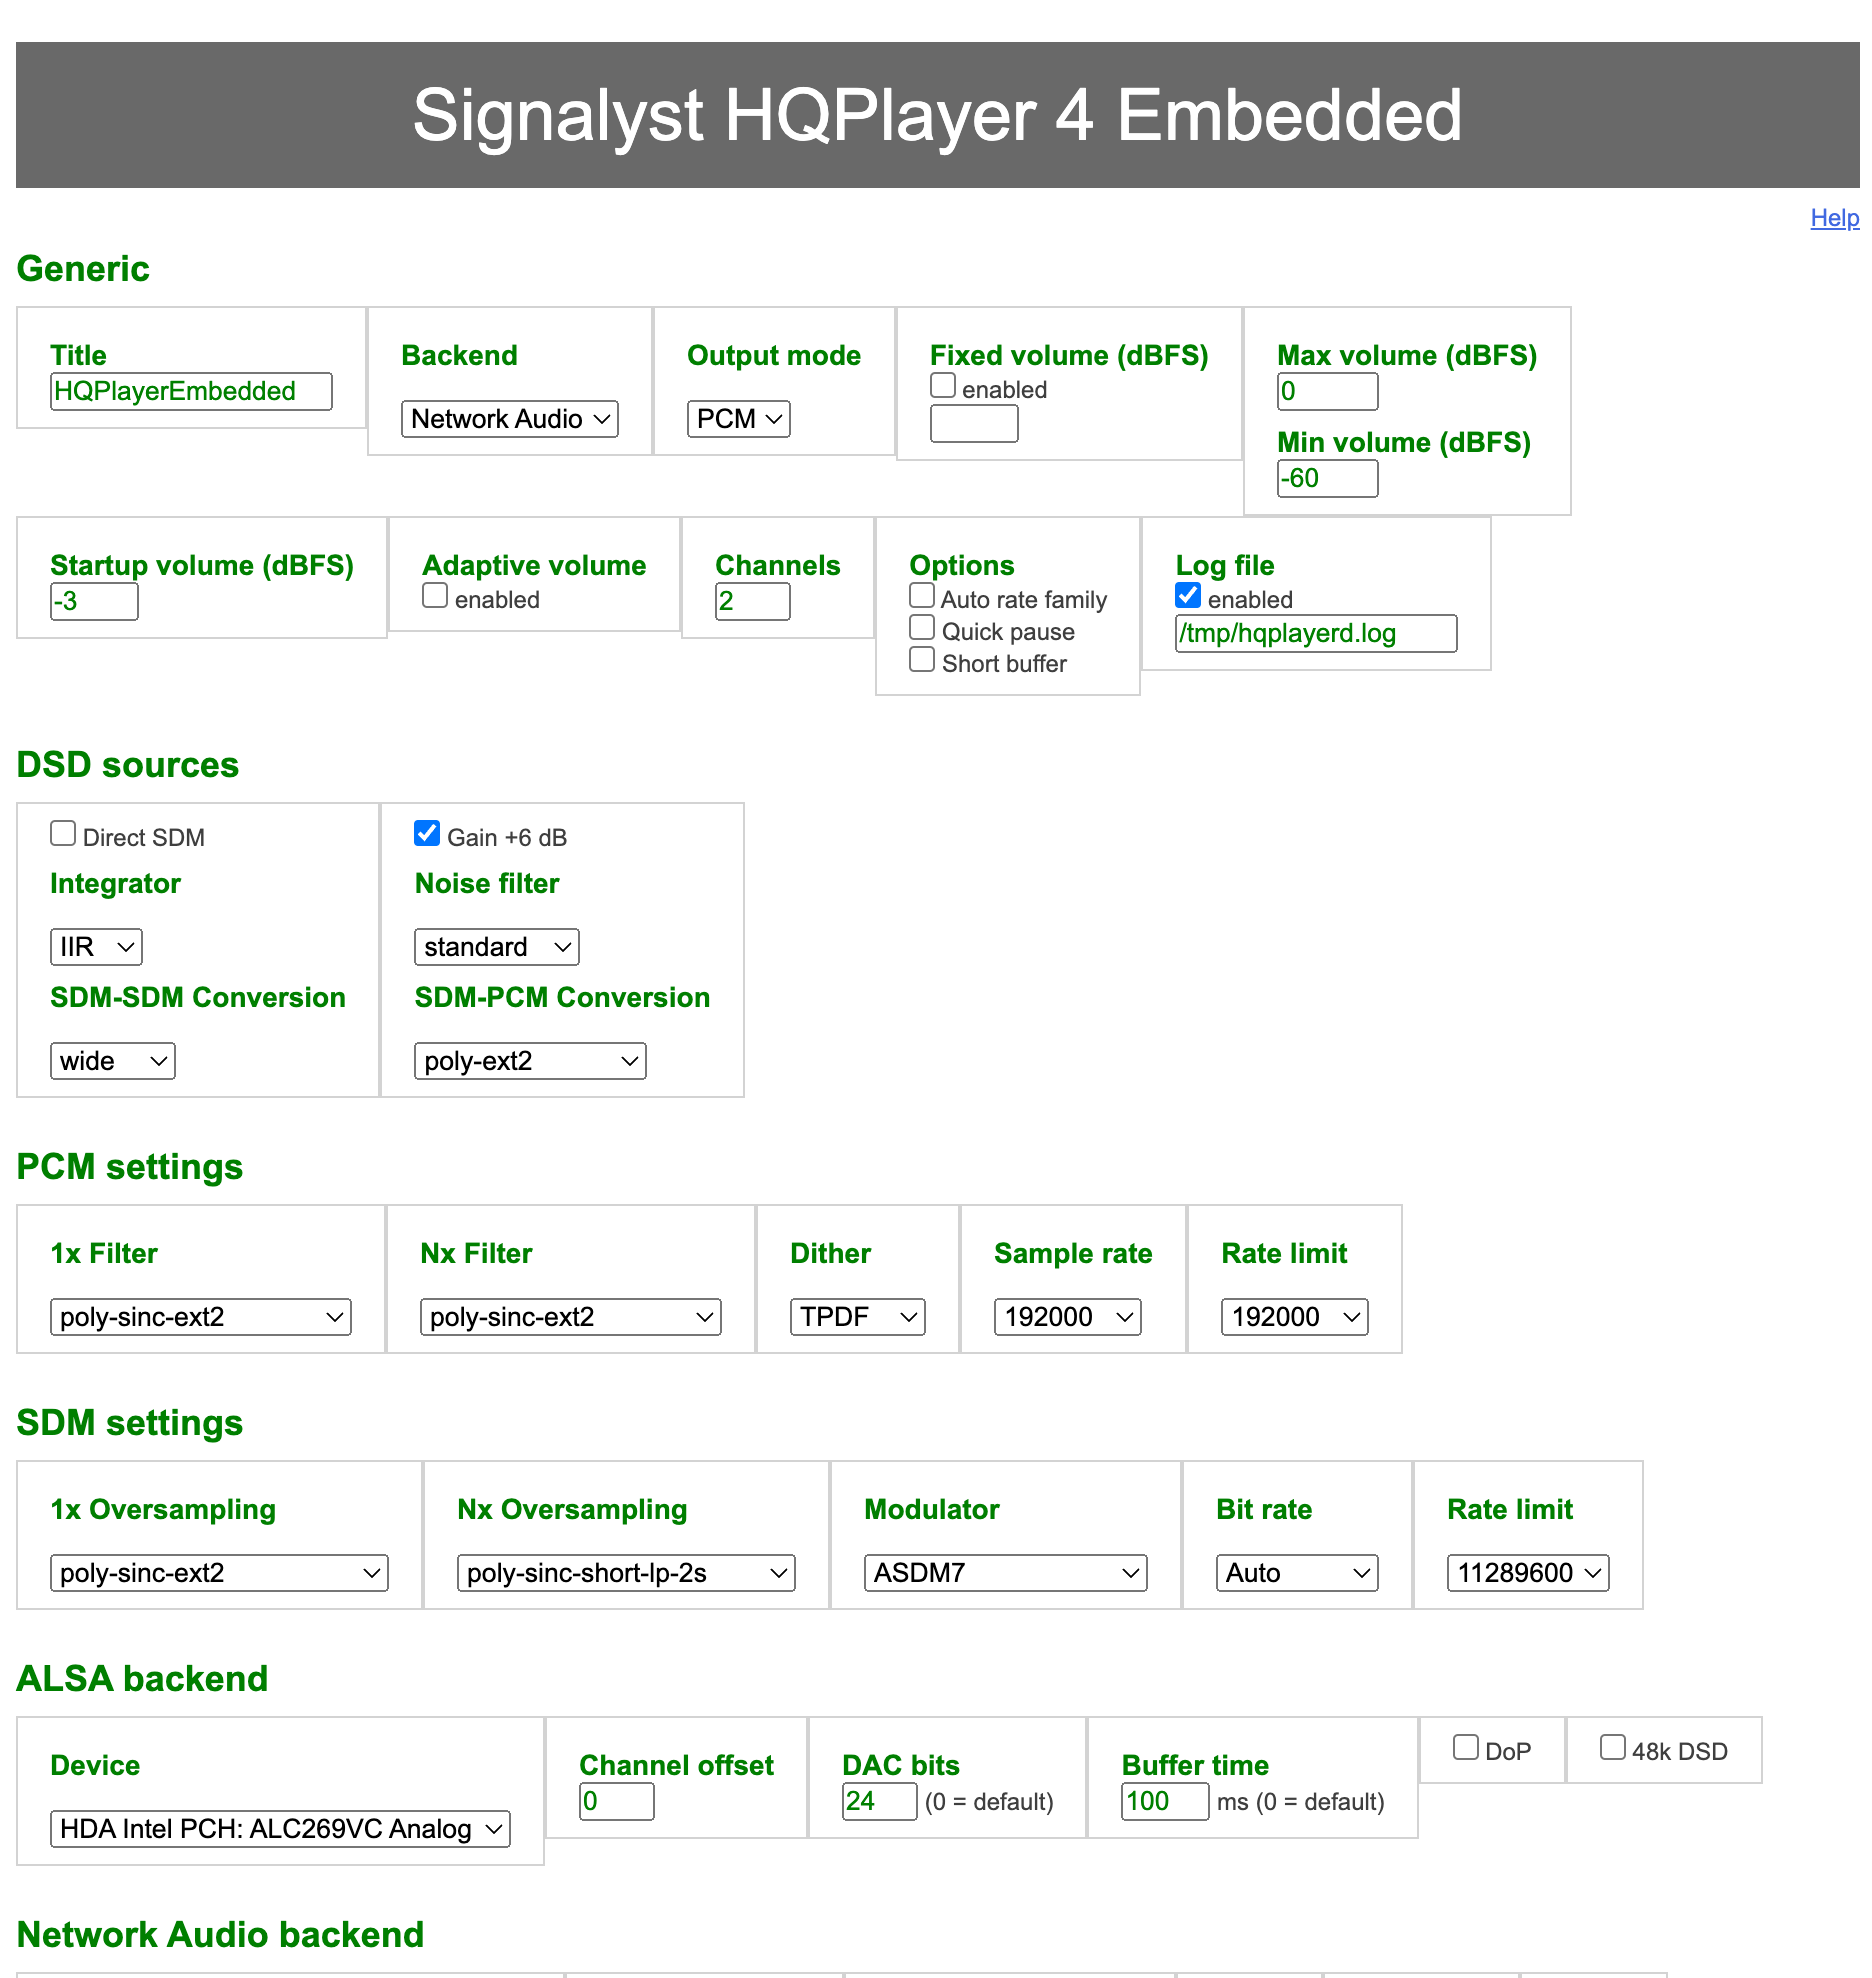Expand the Dither TPDF dropdown

coord(857,1317)
